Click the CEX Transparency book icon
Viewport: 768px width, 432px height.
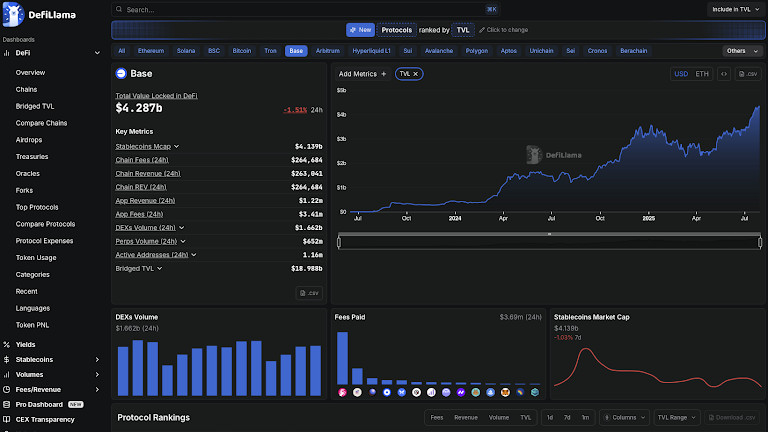pyautogui.click(x=6, y=419)
